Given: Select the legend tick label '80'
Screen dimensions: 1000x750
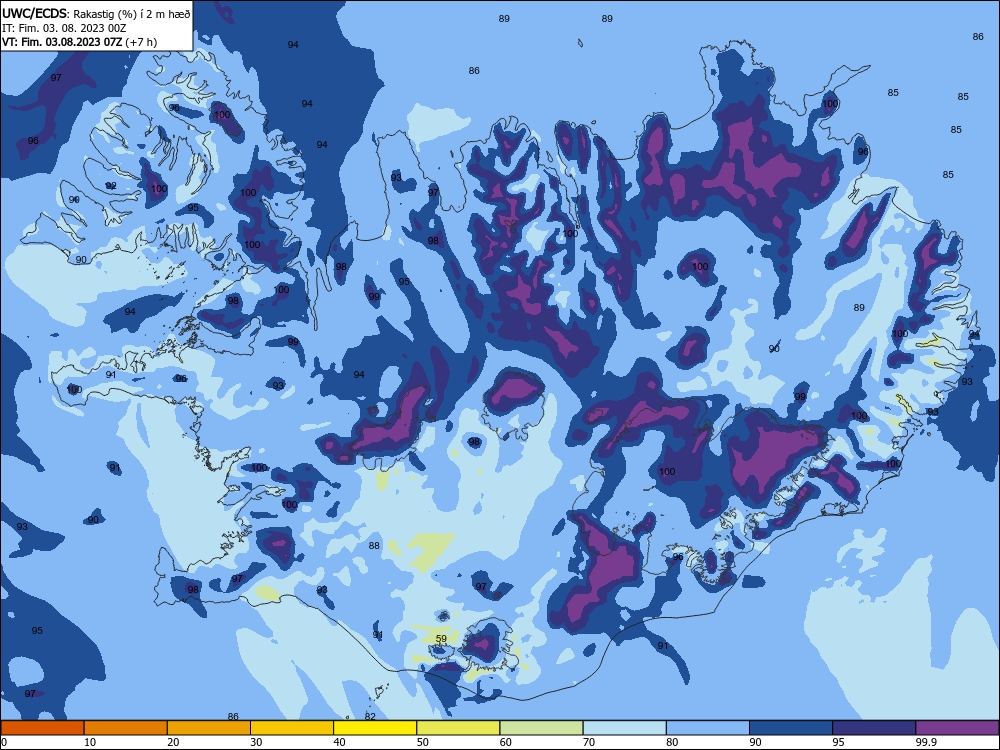Looking at the screenshot, I should tap(672, 742).
